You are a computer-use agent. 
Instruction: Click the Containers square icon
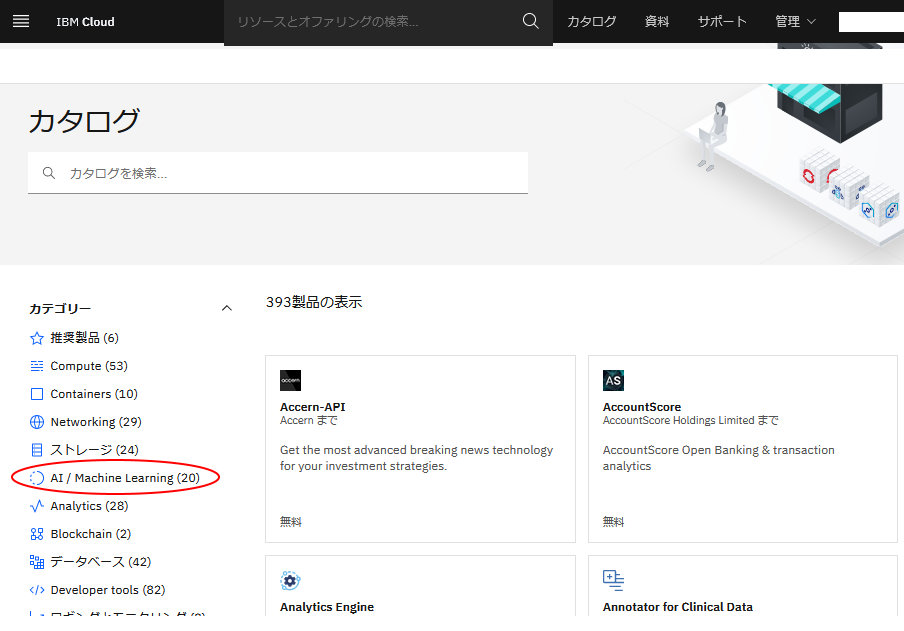click(x=37, y=394)
